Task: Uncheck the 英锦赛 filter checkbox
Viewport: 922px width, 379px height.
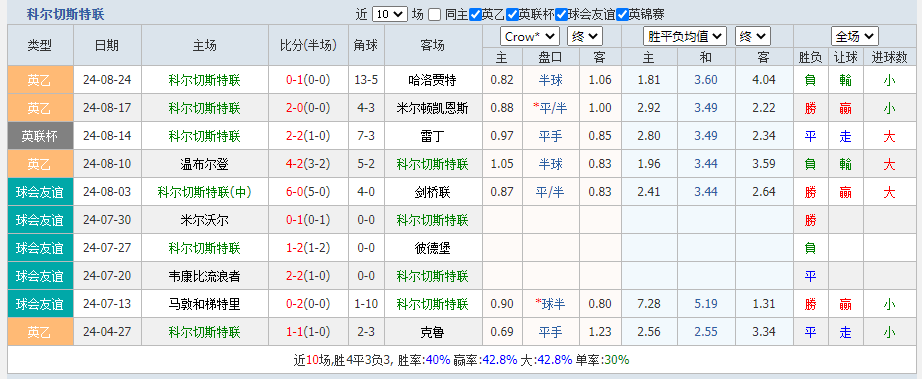Action: [623, 15]
